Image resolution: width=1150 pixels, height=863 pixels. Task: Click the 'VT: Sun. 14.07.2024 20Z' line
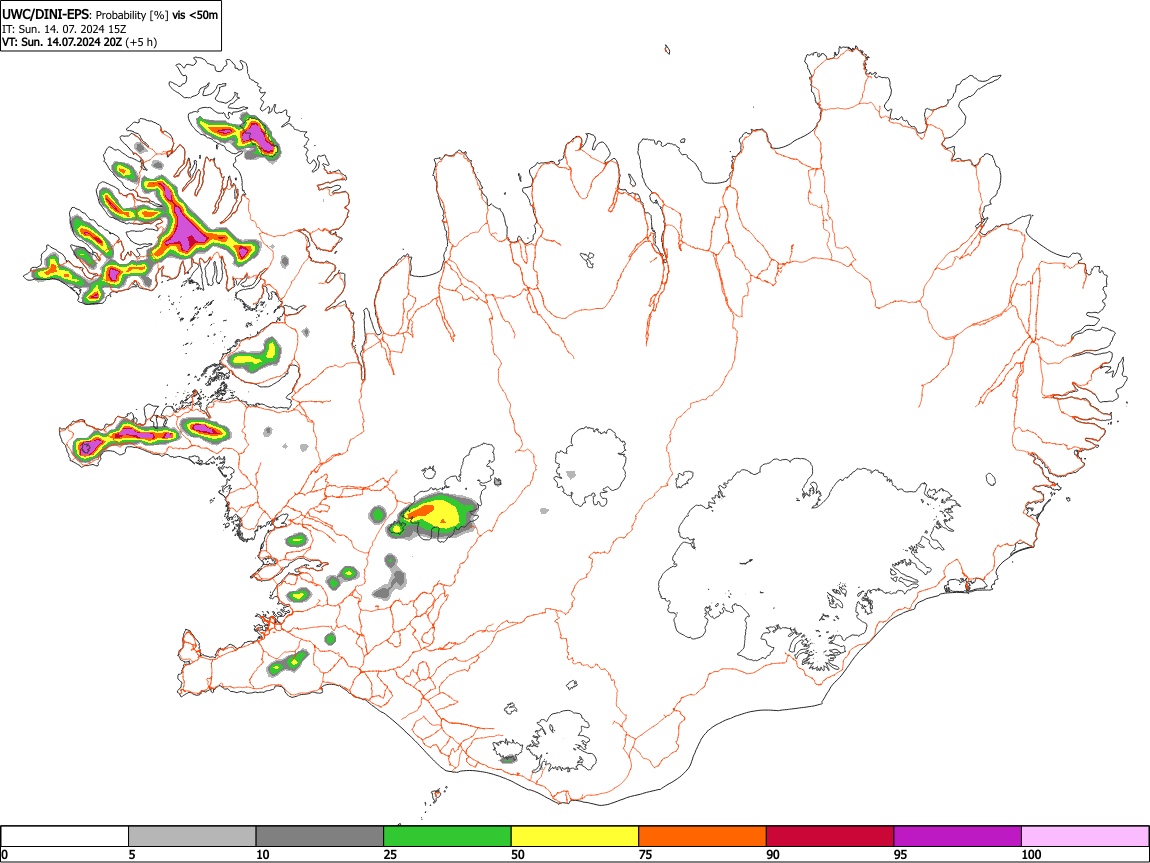tap(62, 42)
